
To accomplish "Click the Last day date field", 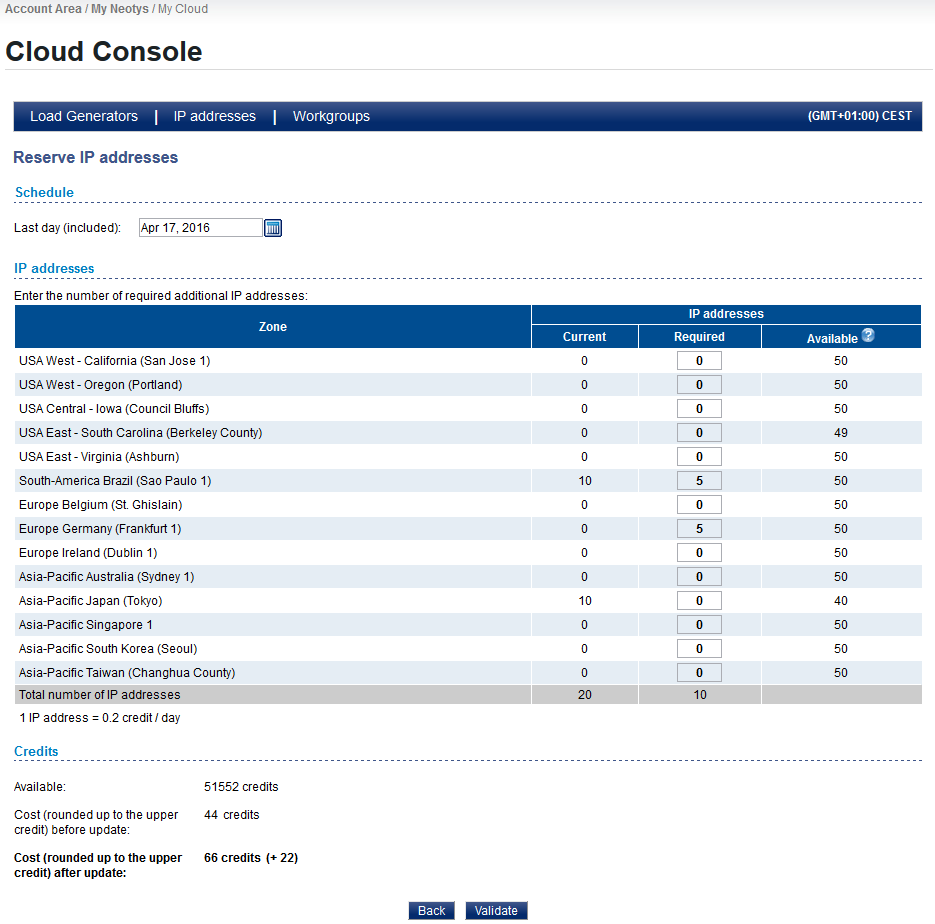I will tap(200, 228).
